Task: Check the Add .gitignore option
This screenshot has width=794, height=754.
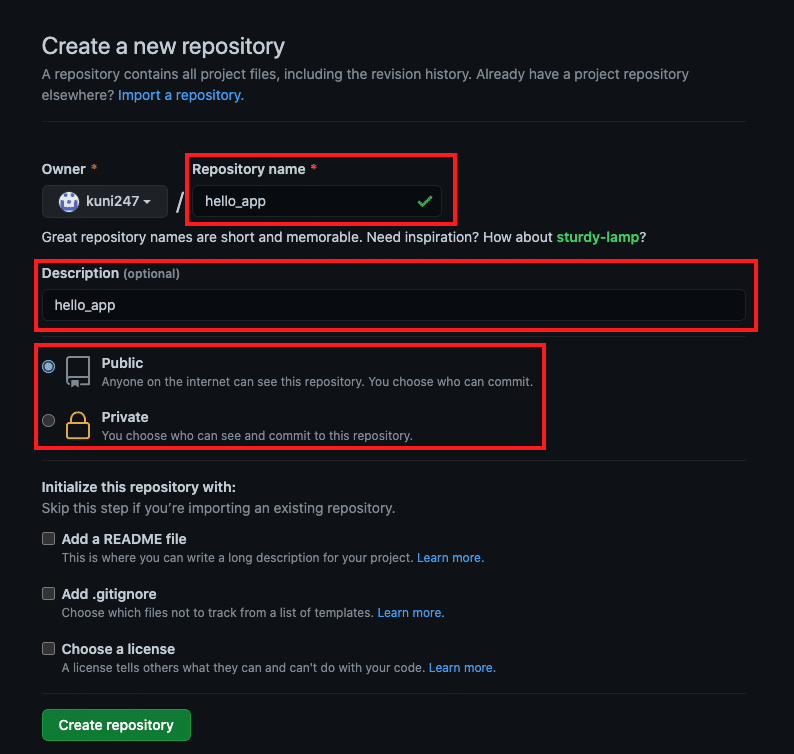Action: pos(48,593)
